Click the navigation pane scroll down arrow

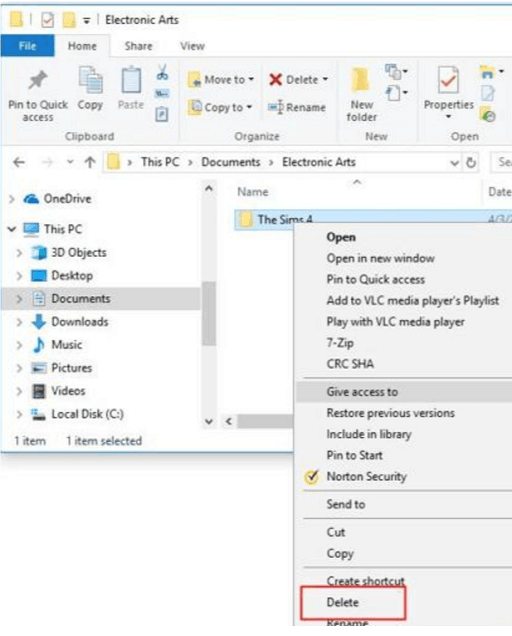click(209, 421)
